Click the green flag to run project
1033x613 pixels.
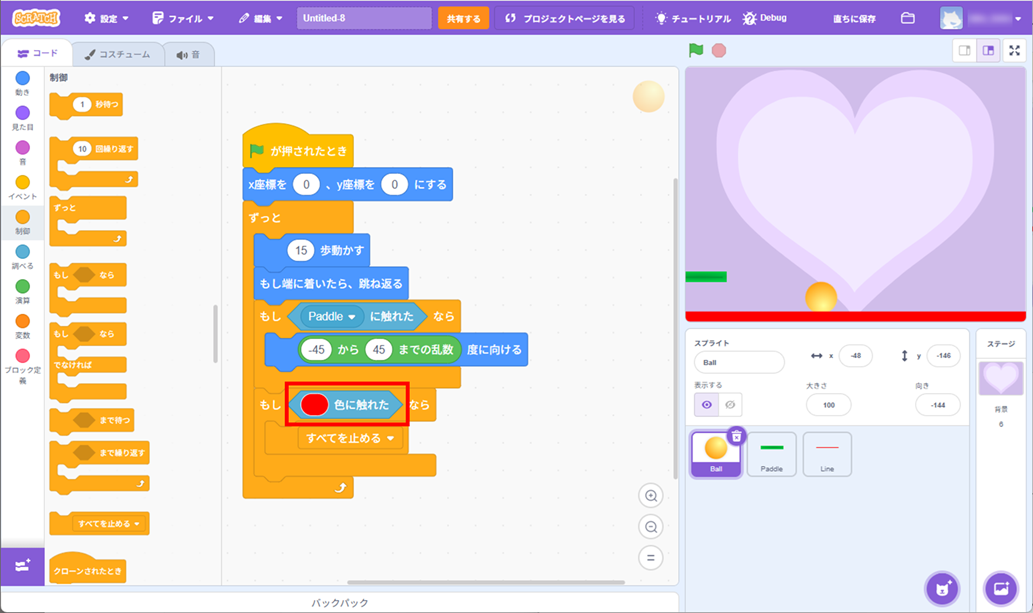(696, 50)
